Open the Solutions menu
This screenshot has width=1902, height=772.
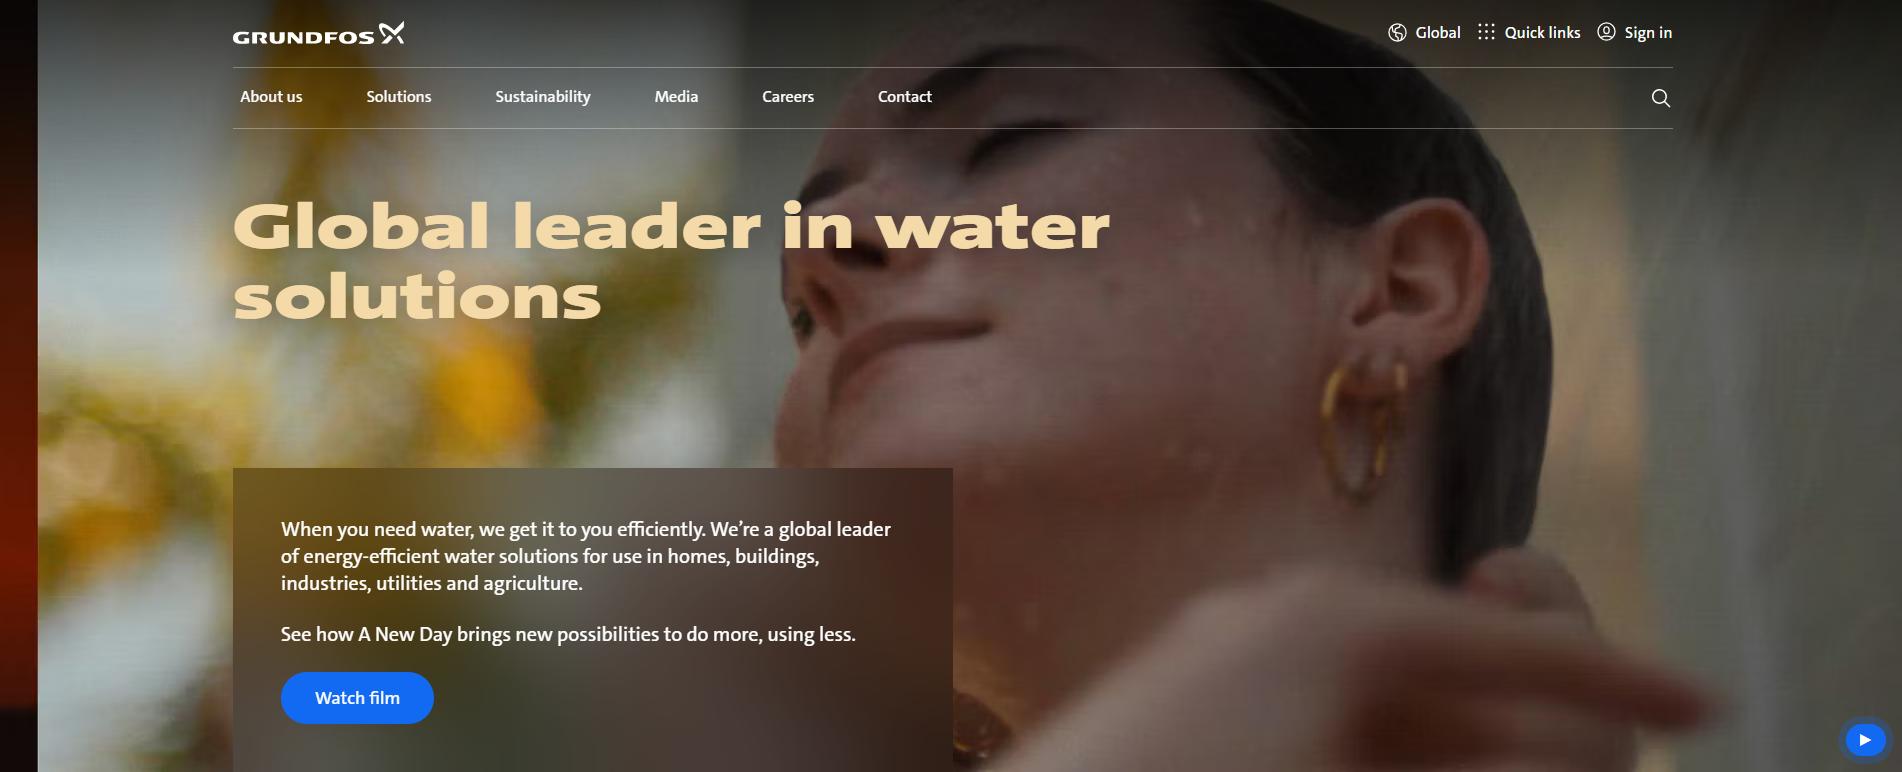point(399,97)
